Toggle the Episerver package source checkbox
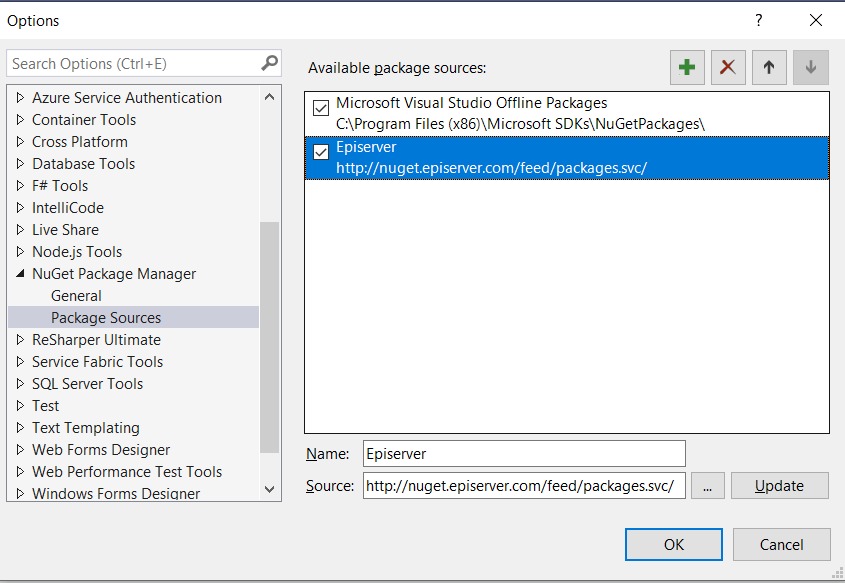Image resolution: width=845 pixels, height=583 pixels. (x=321, y=152)
